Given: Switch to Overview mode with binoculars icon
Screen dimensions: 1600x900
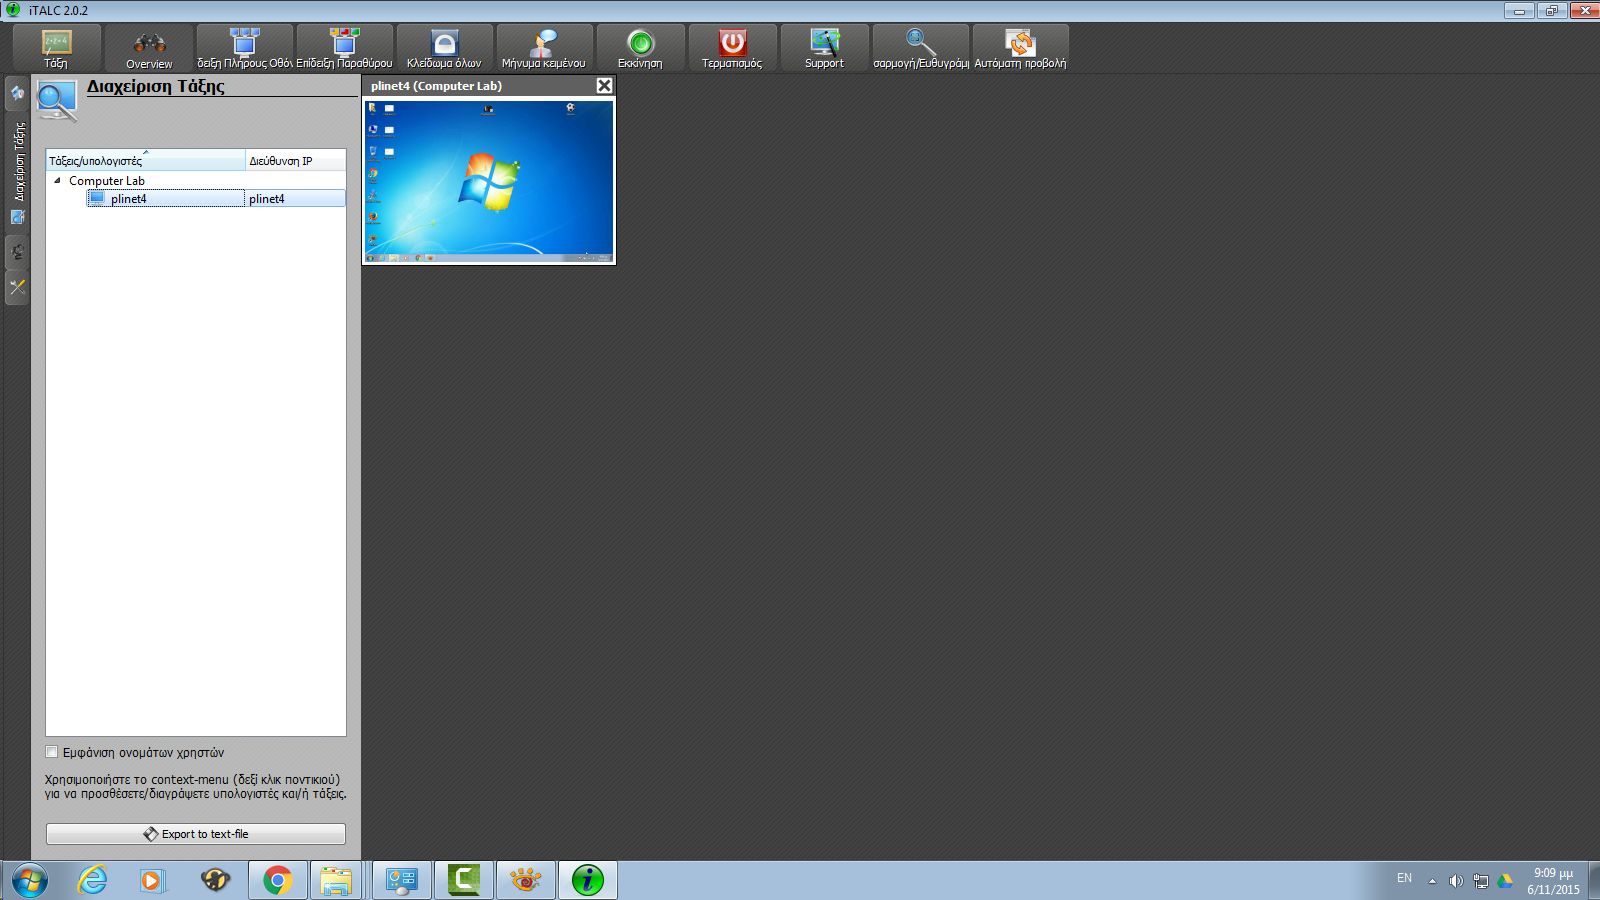Looking at the screenshot, I should (x=149, y=48).
